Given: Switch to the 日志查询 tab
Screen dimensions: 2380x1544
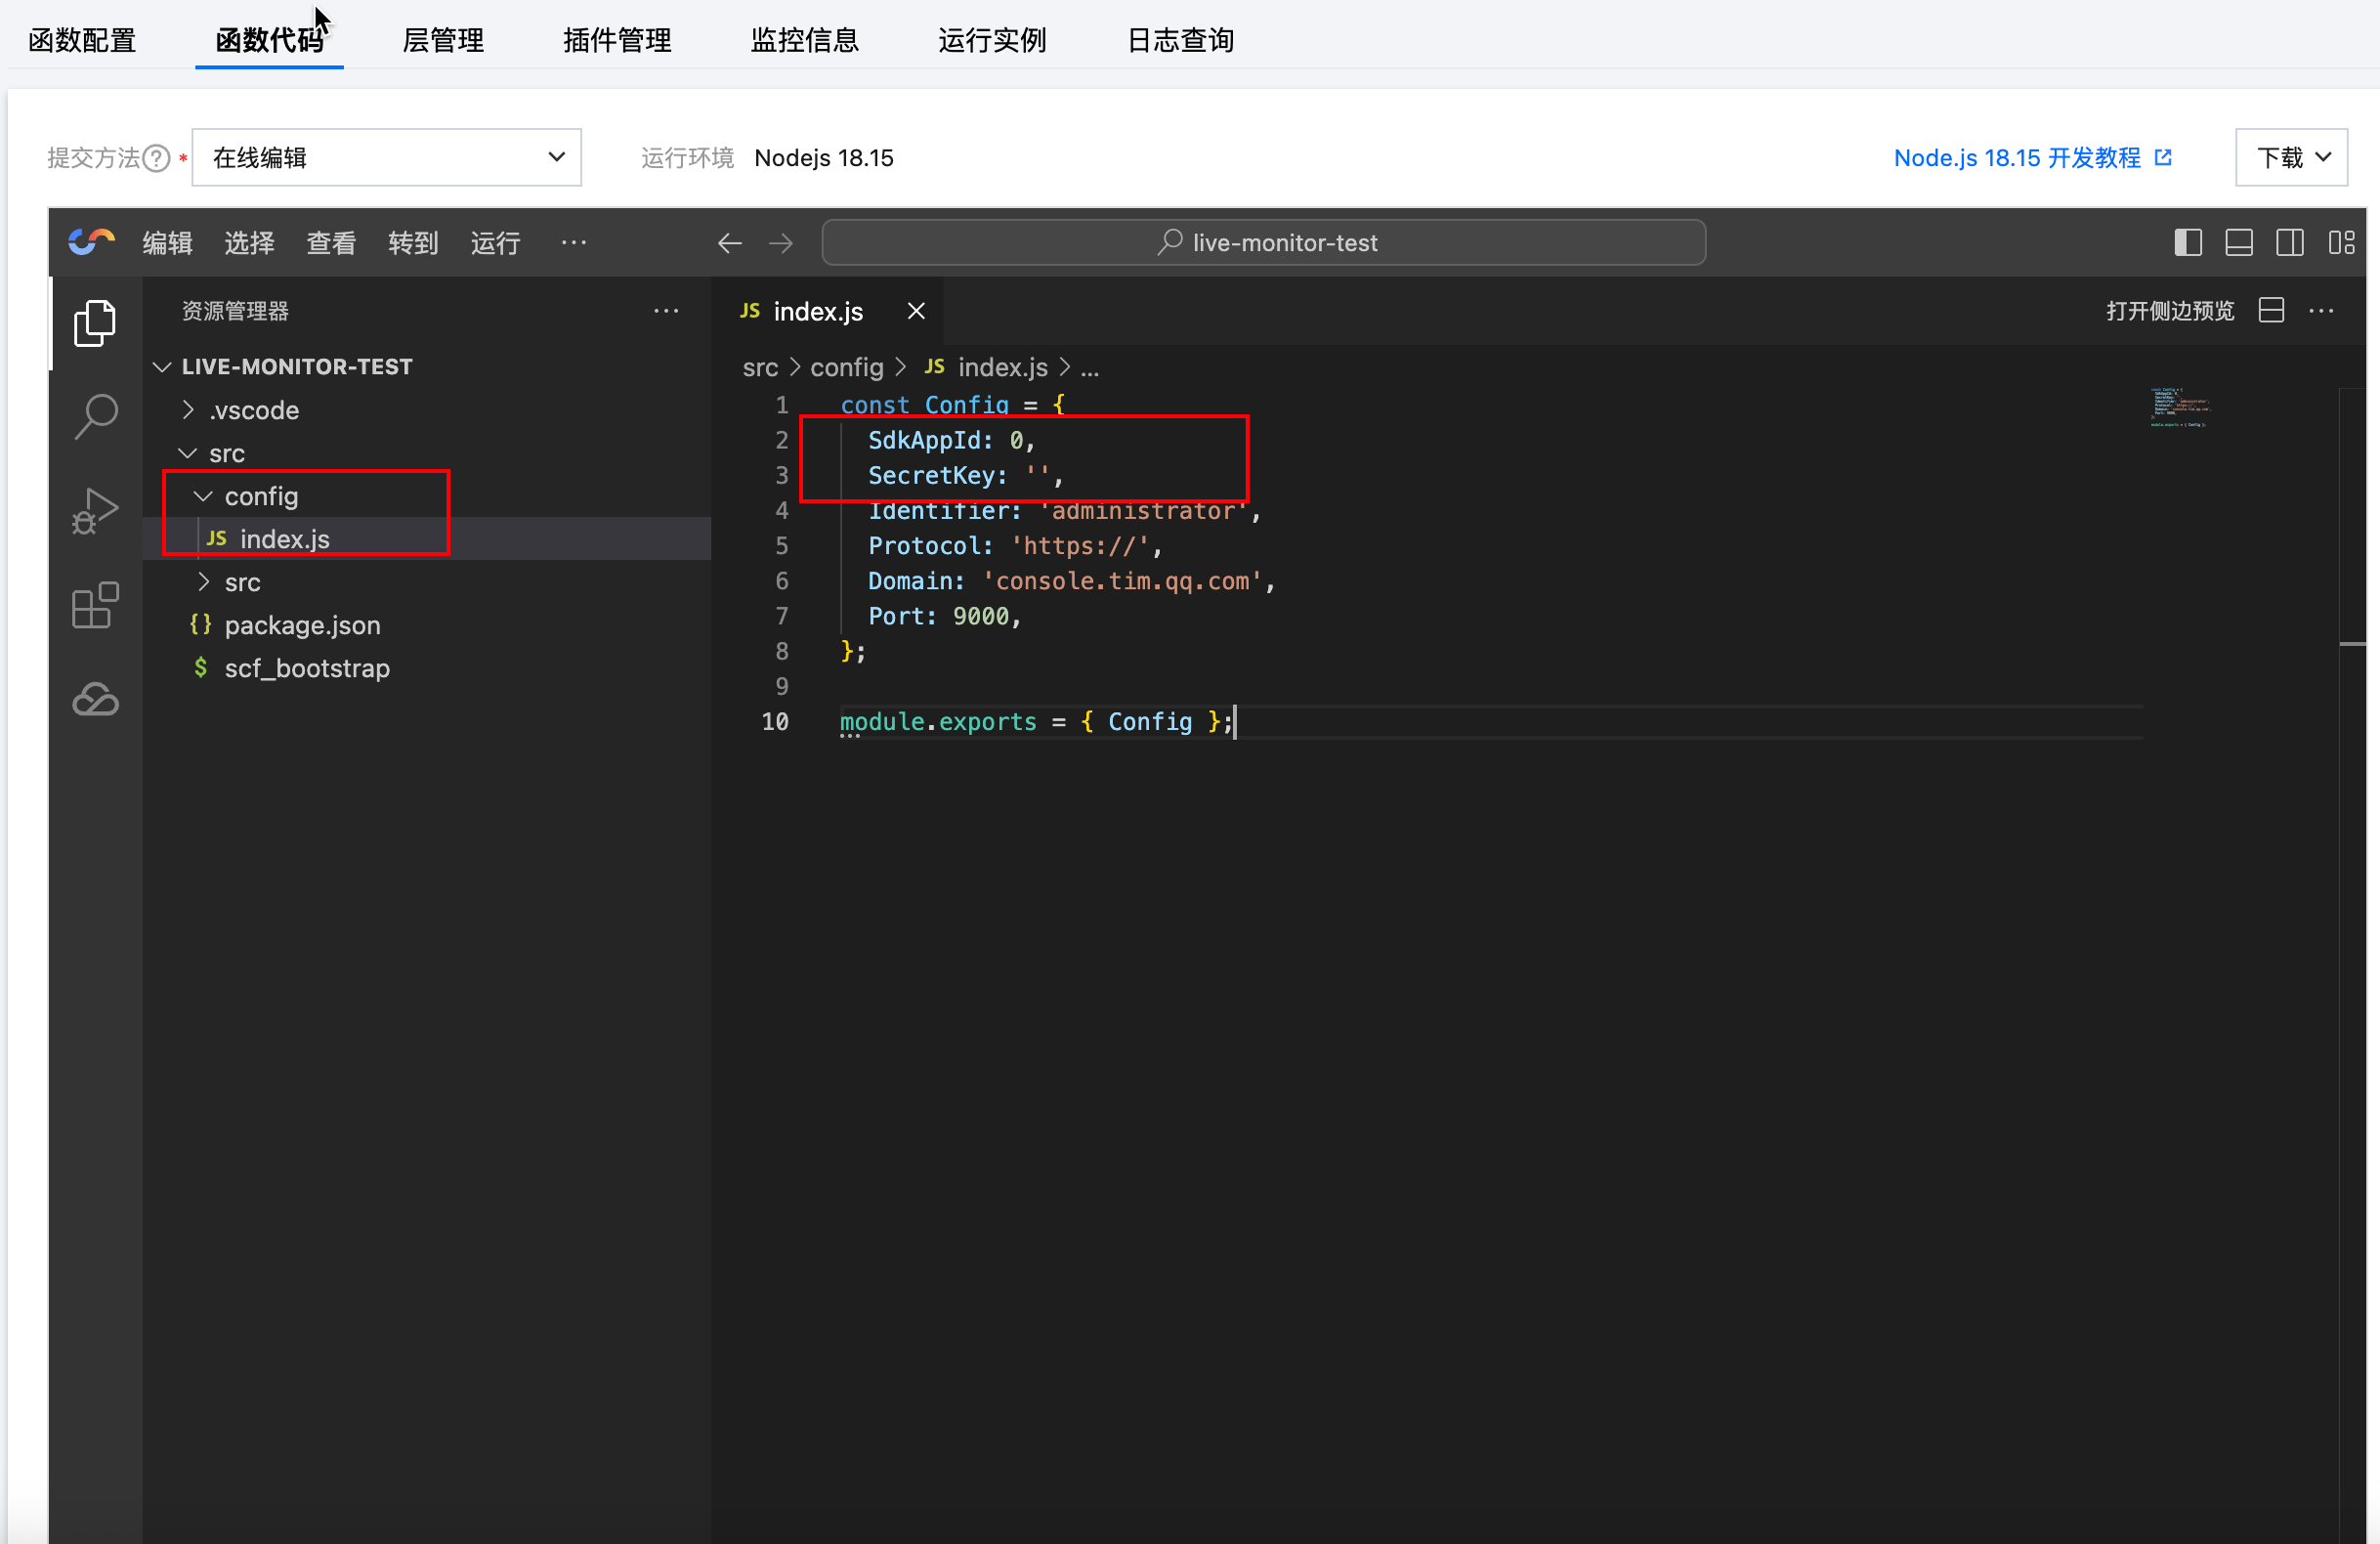Looking at the screenshot, I should click(x=1180, y=40).
